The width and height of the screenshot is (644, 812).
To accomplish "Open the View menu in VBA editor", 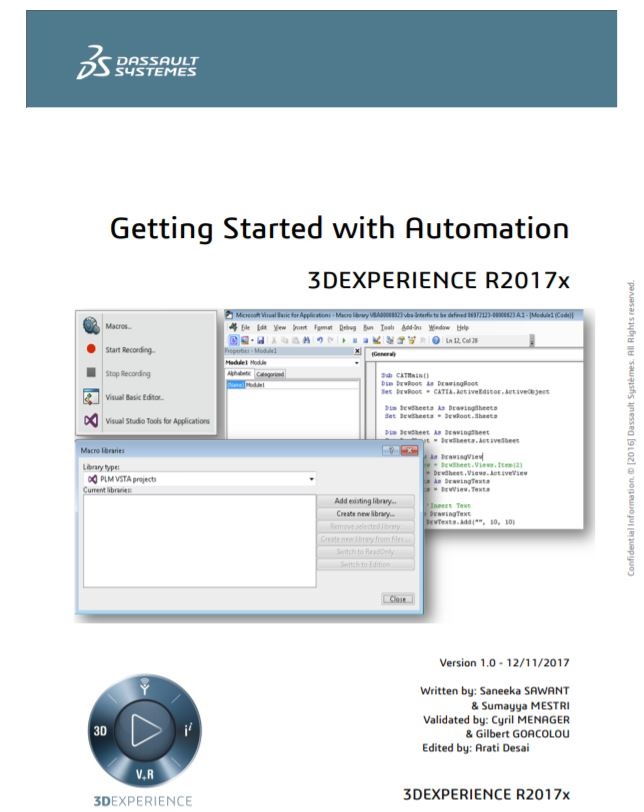I will click(x=280, y=327).
